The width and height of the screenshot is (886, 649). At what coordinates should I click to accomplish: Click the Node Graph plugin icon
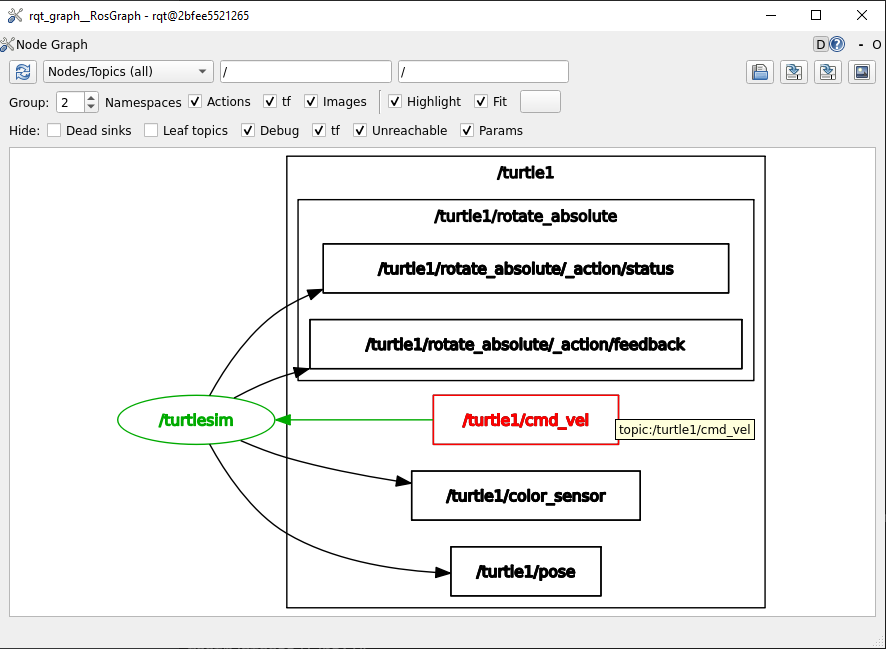pos(7,44)
